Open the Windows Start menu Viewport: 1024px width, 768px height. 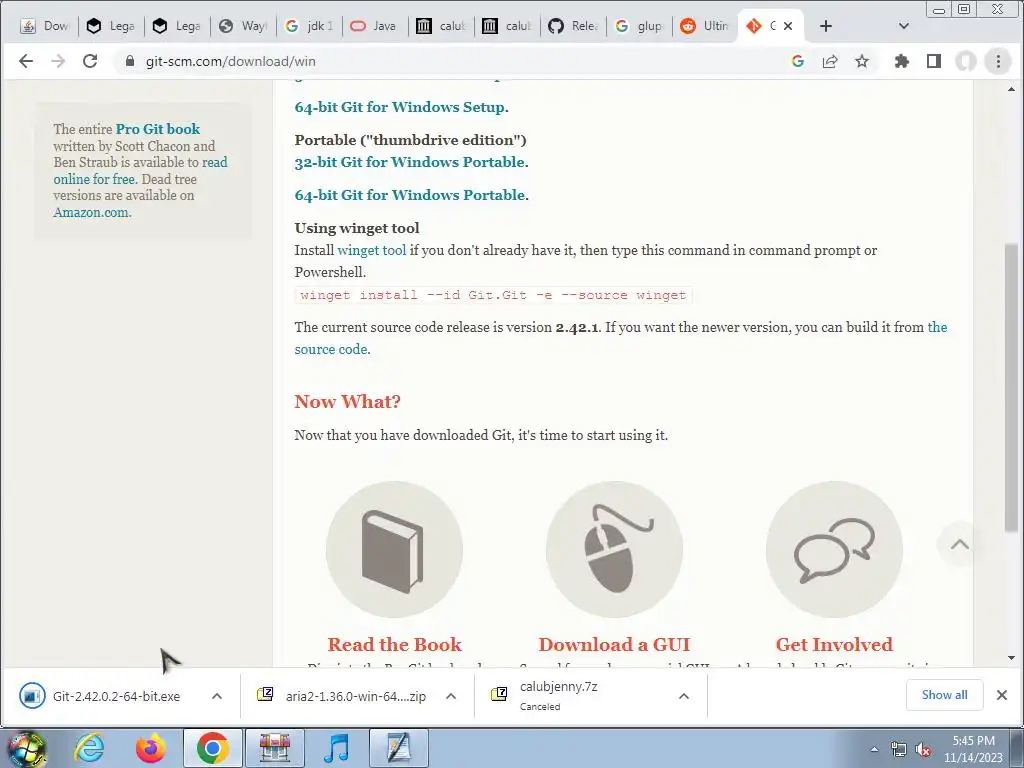(26, 748)
